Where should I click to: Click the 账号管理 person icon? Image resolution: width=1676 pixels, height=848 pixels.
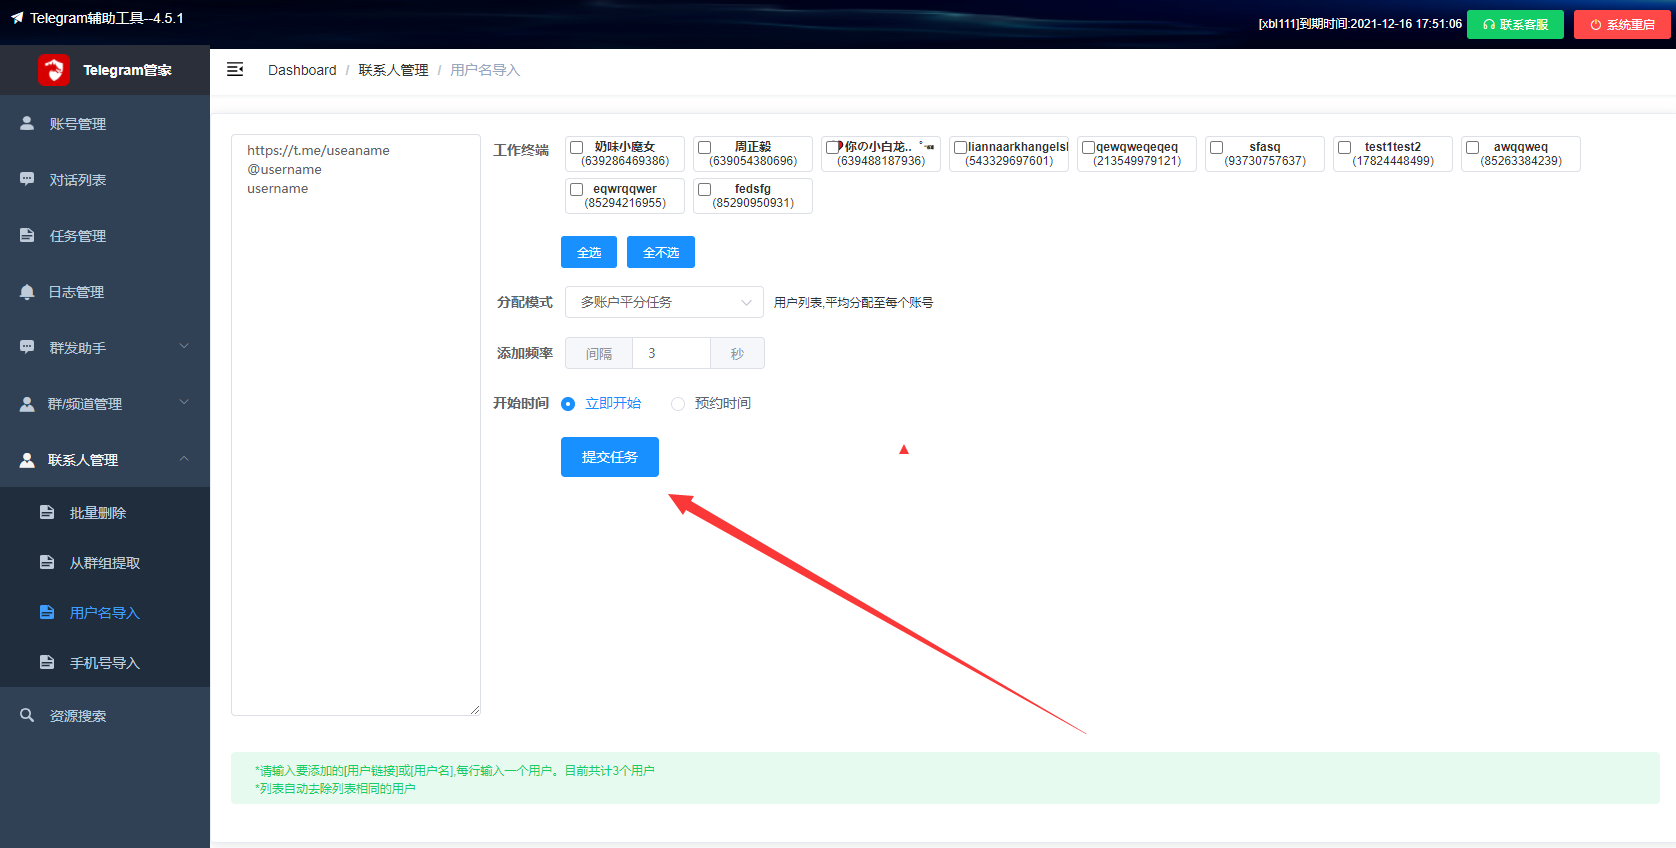coord(27,123)
